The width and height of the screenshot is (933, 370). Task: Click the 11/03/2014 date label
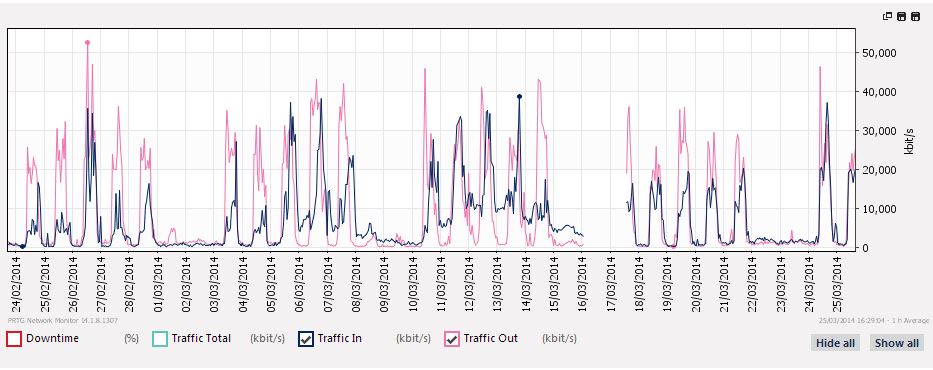click(x=441, y=283)
